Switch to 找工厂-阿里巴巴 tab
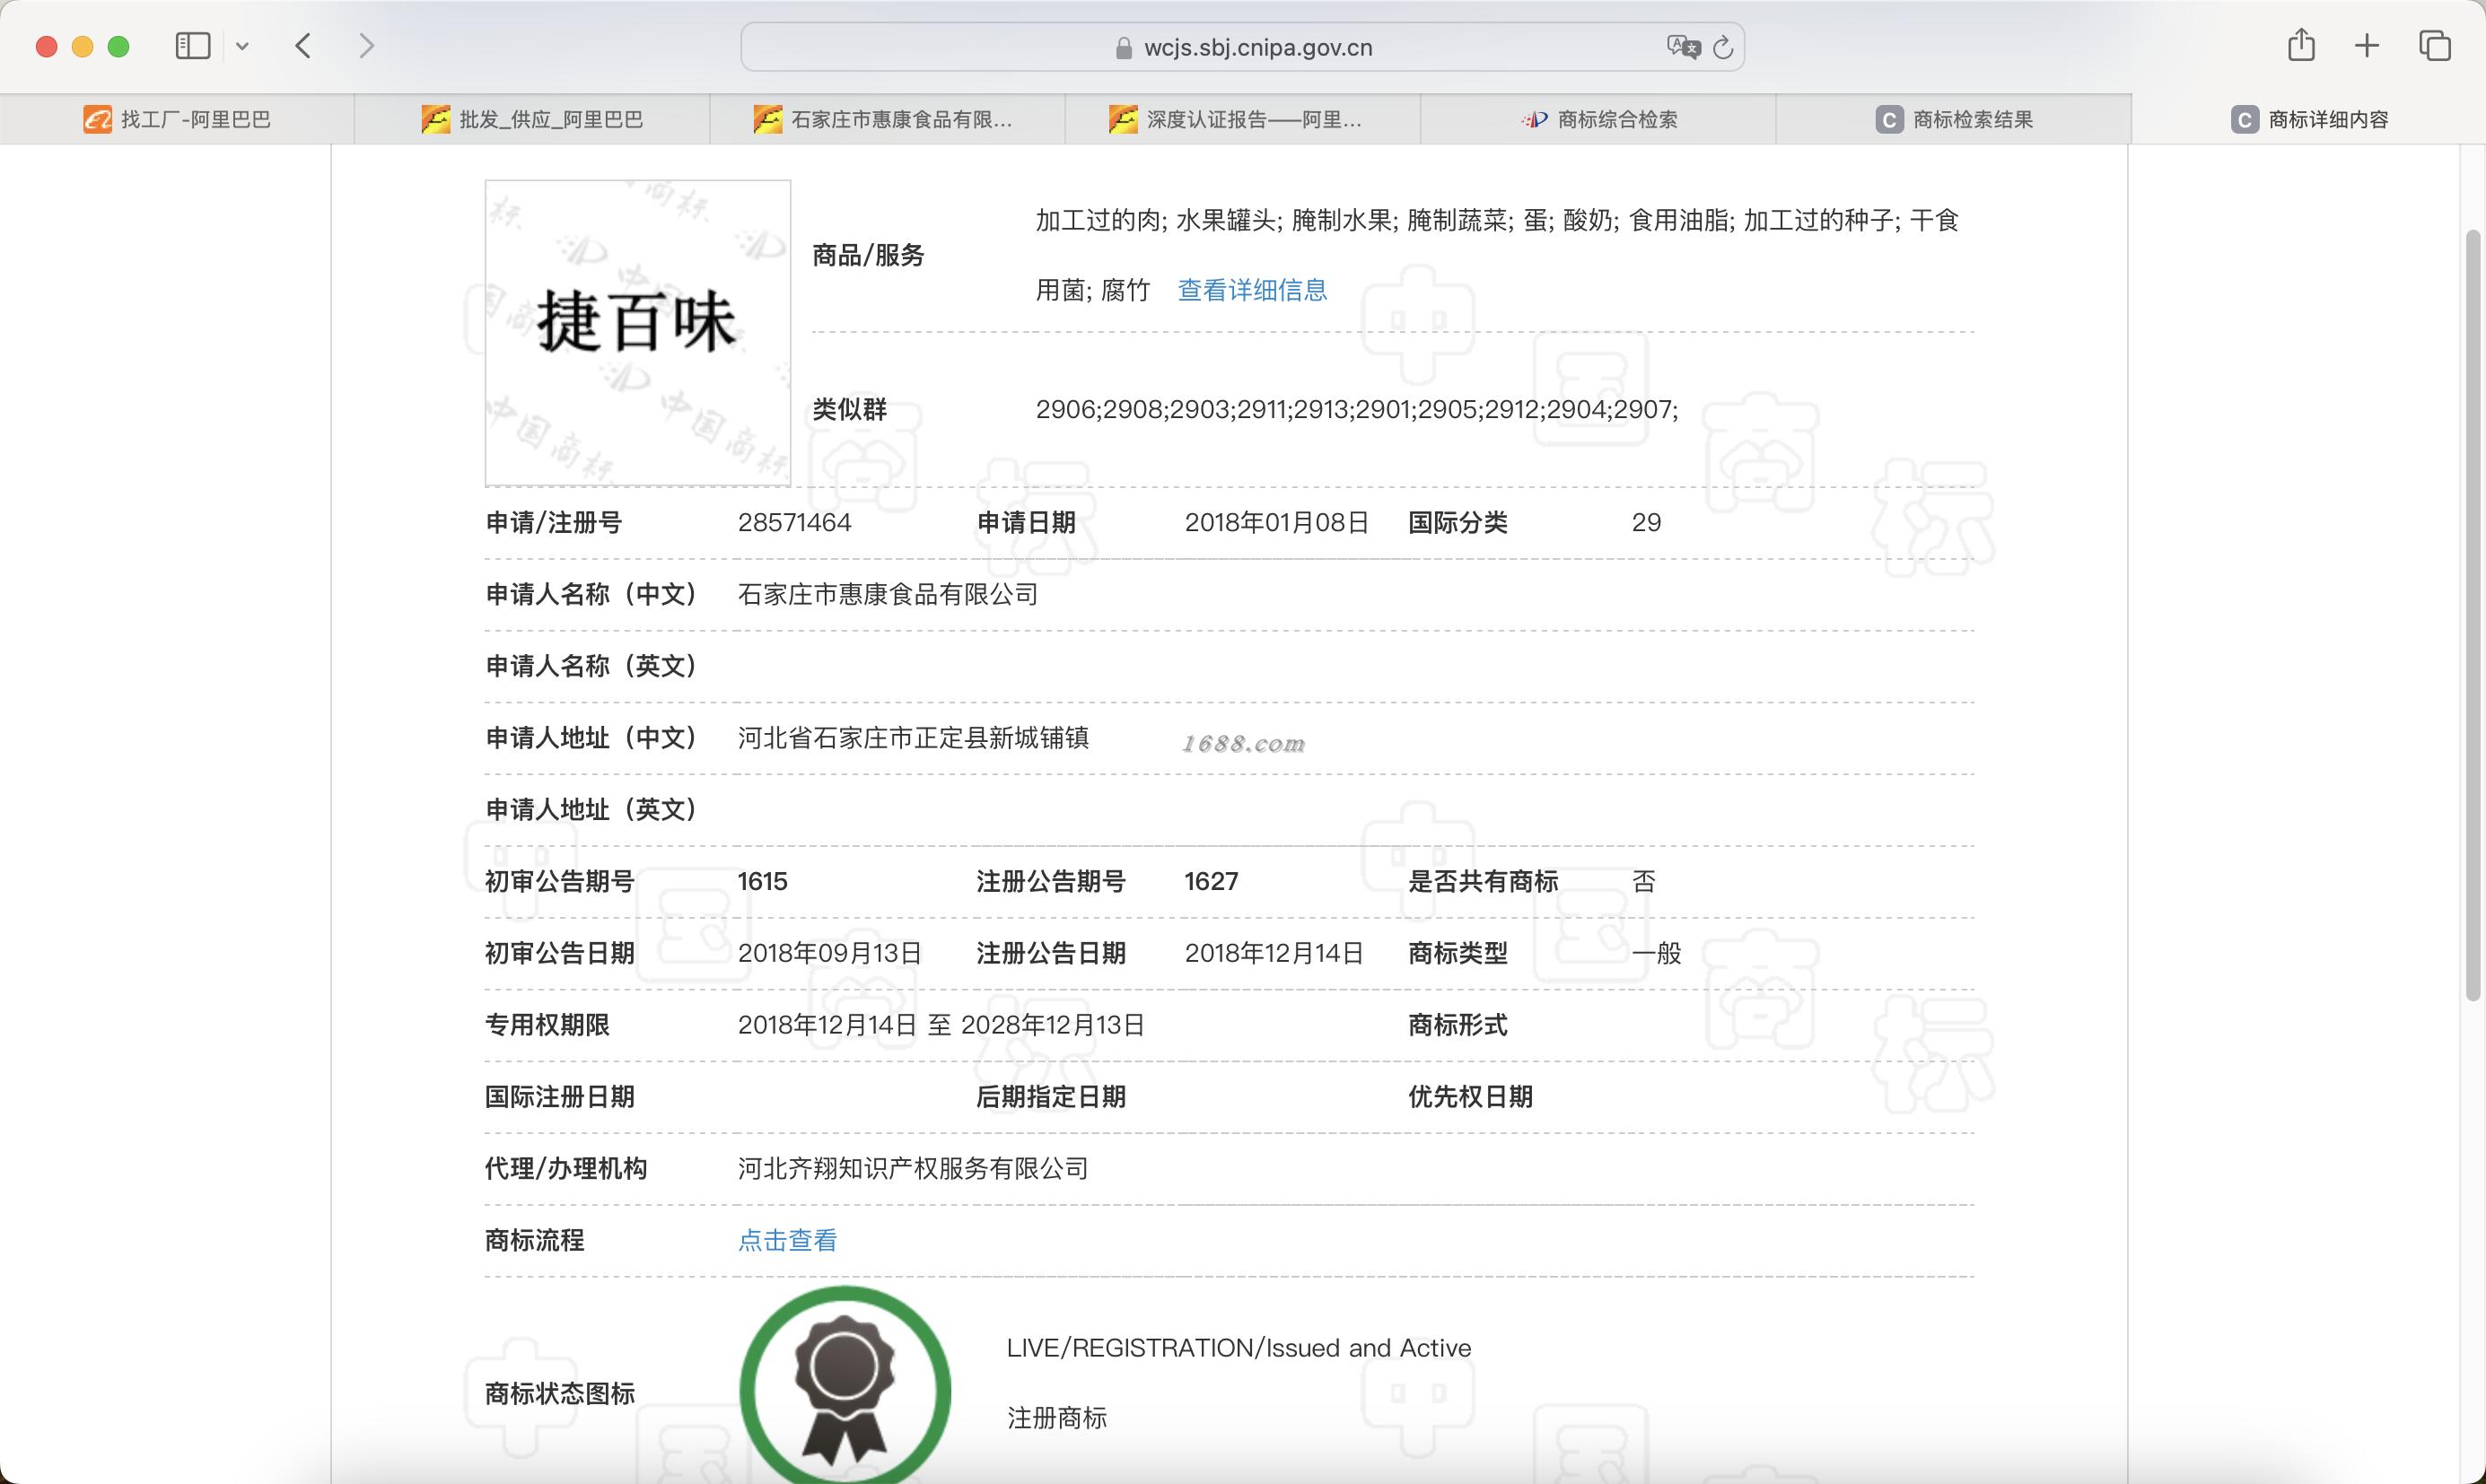Screen dimensions: 2486x1484 click(x=177, y=120)
